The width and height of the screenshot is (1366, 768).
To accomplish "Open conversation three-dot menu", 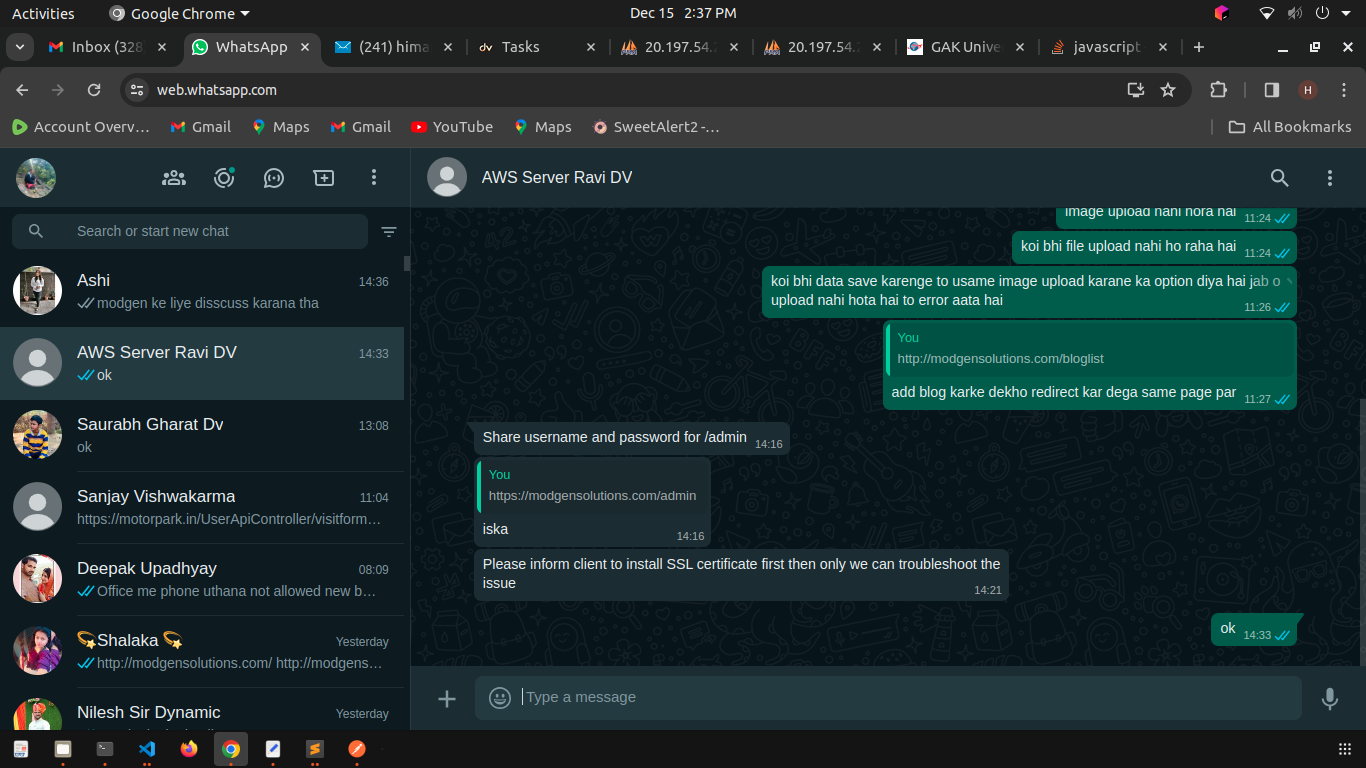I will click(1330, 178).
